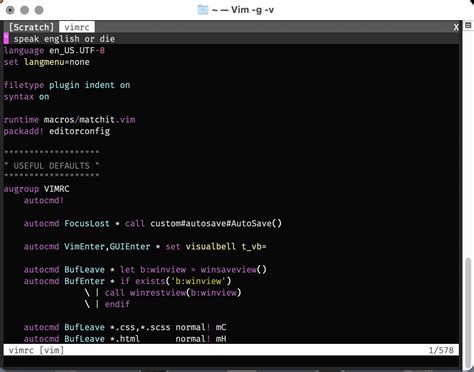Click the 'winsaveview()' call text
This screenshot has width=474, height=372.
click(234, 270)
